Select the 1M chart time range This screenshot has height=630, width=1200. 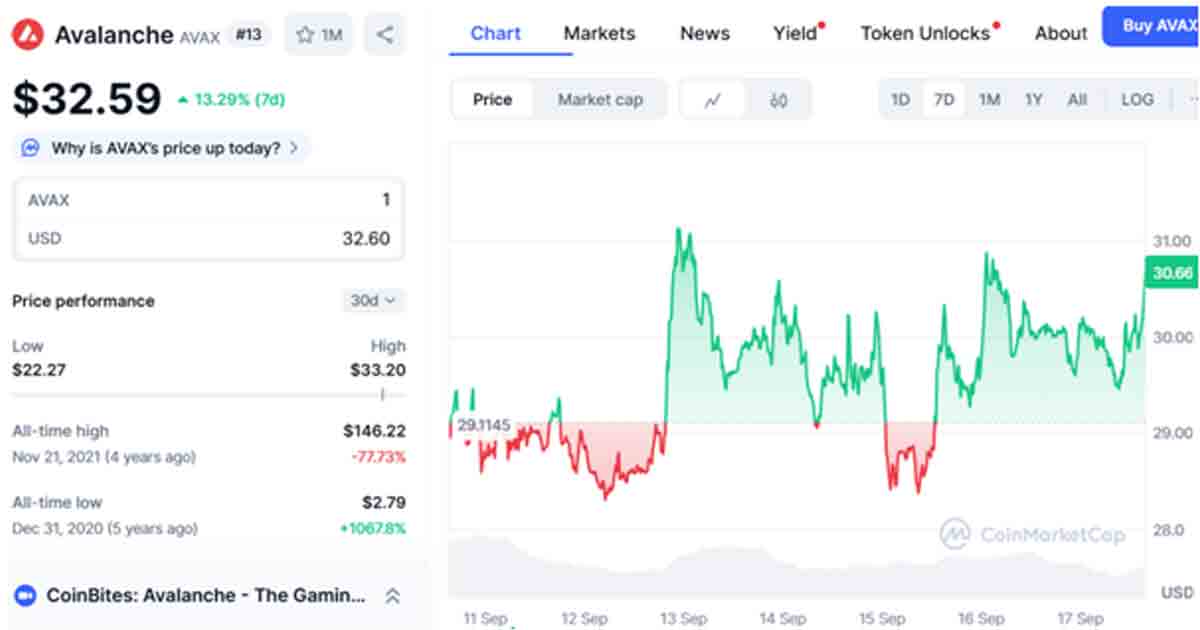click(x=989, y=100)
